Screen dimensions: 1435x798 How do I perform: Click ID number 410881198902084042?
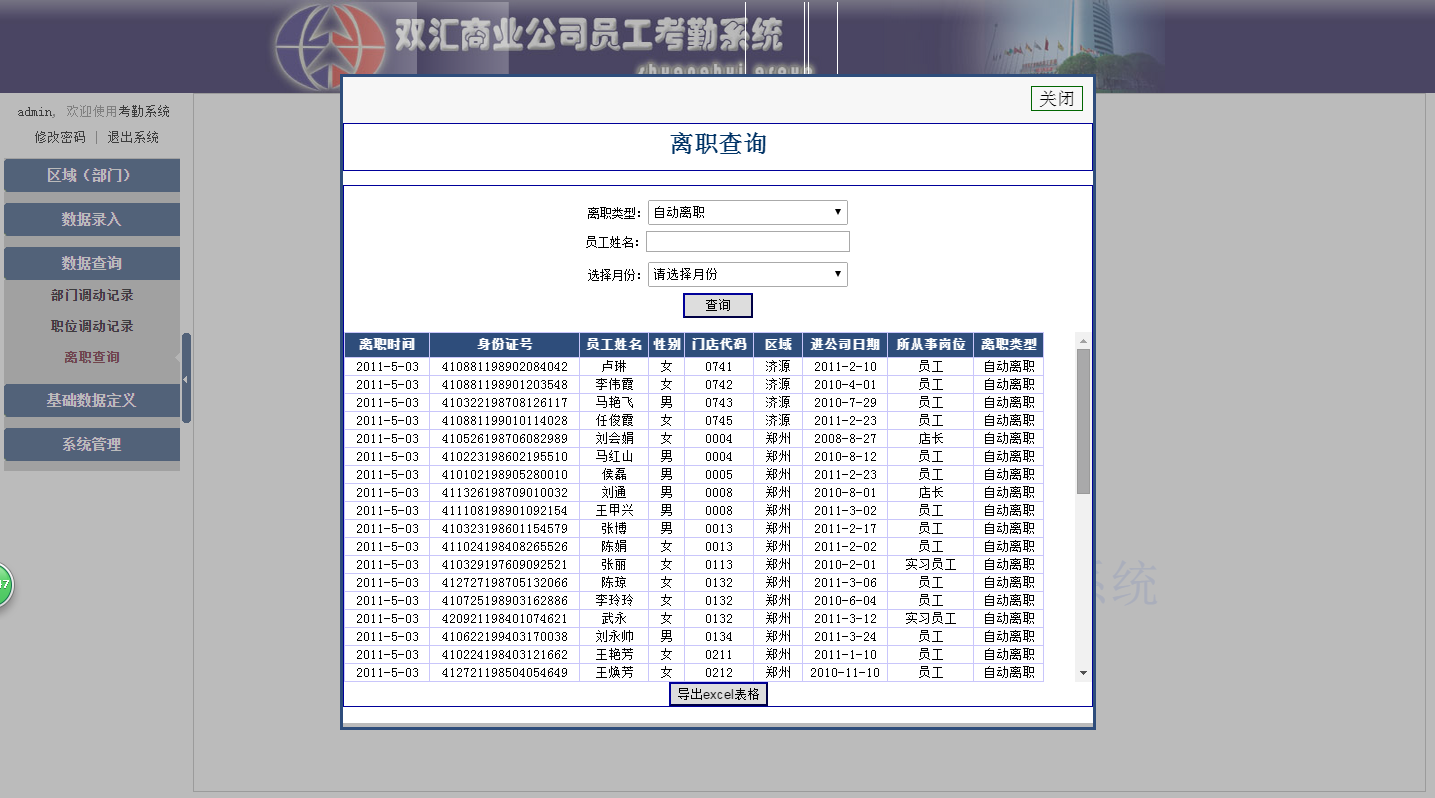click(x=505, y=367)
